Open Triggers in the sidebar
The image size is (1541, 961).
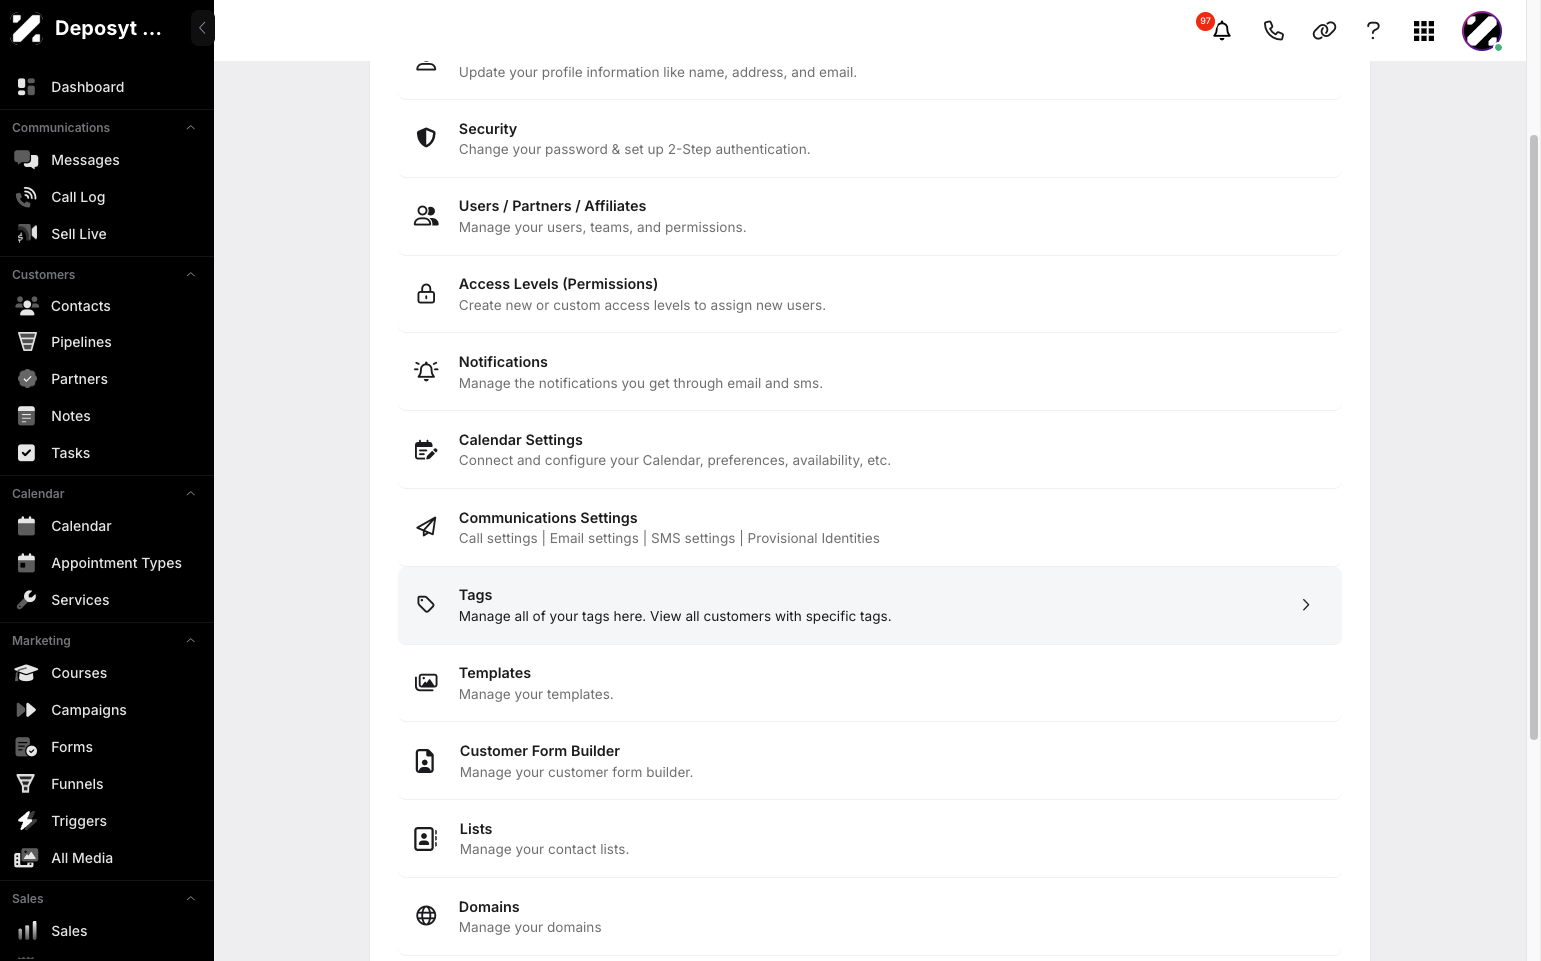tap(107, 821)
